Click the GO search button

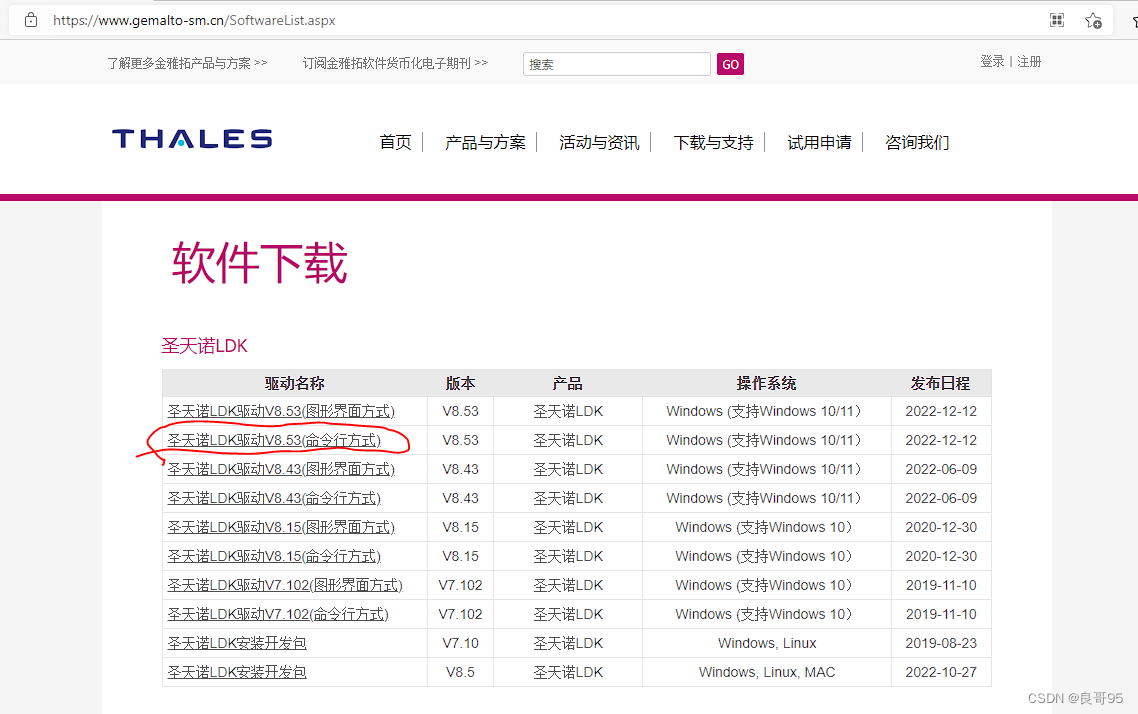730,64
